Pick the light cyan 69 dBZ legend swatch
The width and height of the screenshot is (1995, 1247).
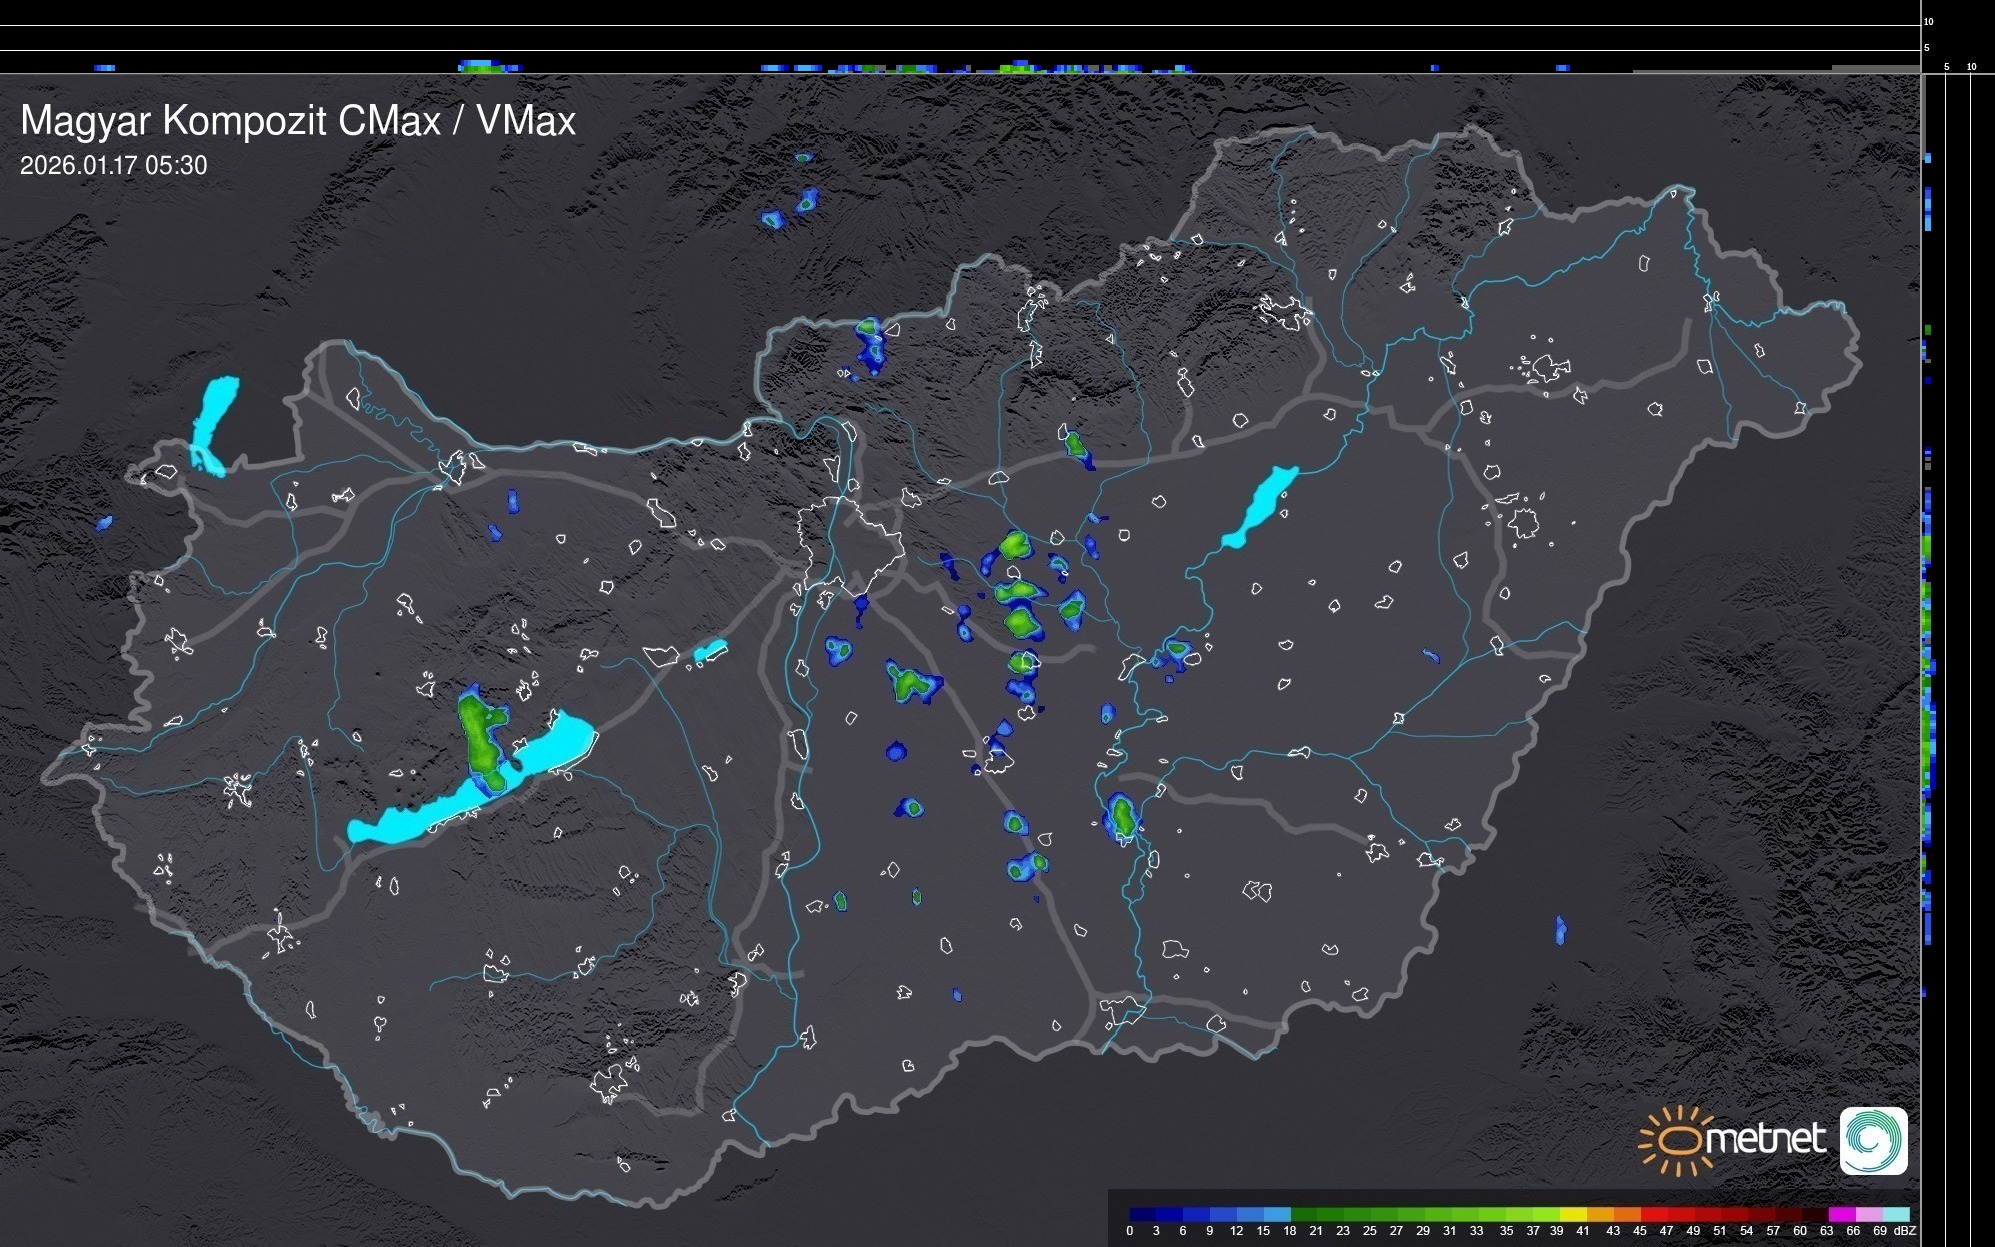pyautogui.click(x=1894, y=1214)
